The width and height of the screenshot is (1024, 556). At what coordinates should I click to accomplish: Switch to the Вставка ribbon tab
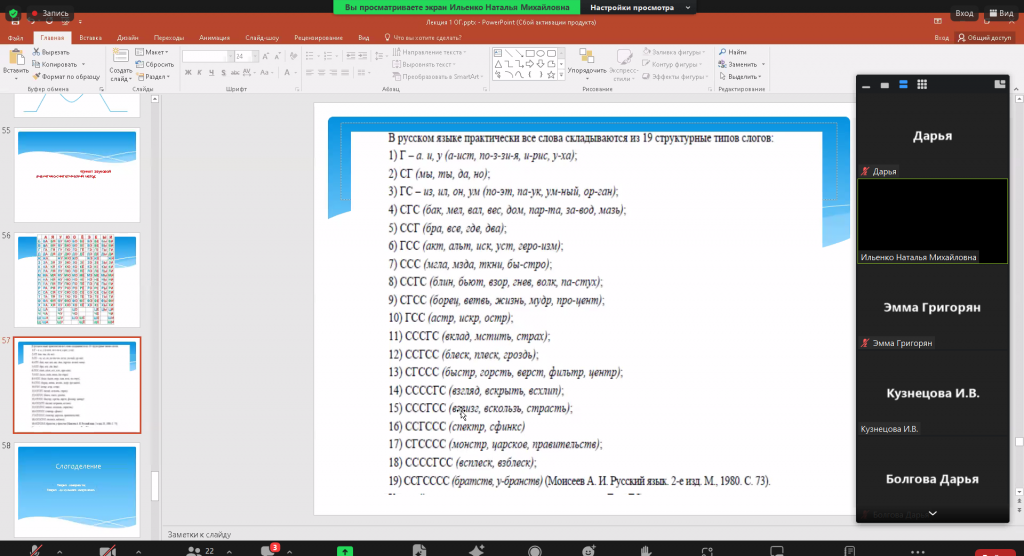point(90,38)
